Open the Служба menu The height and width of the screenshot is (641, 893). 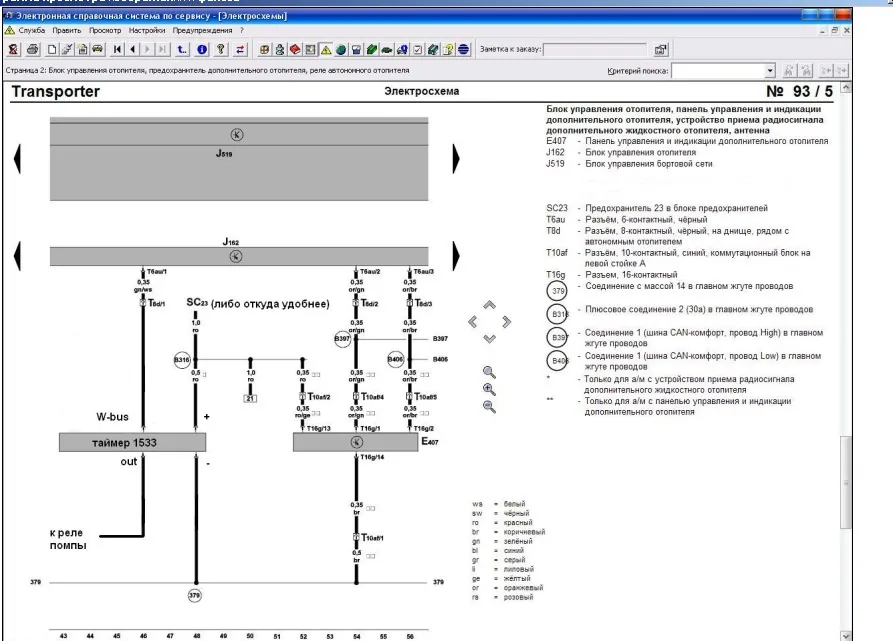click(31, 30)
